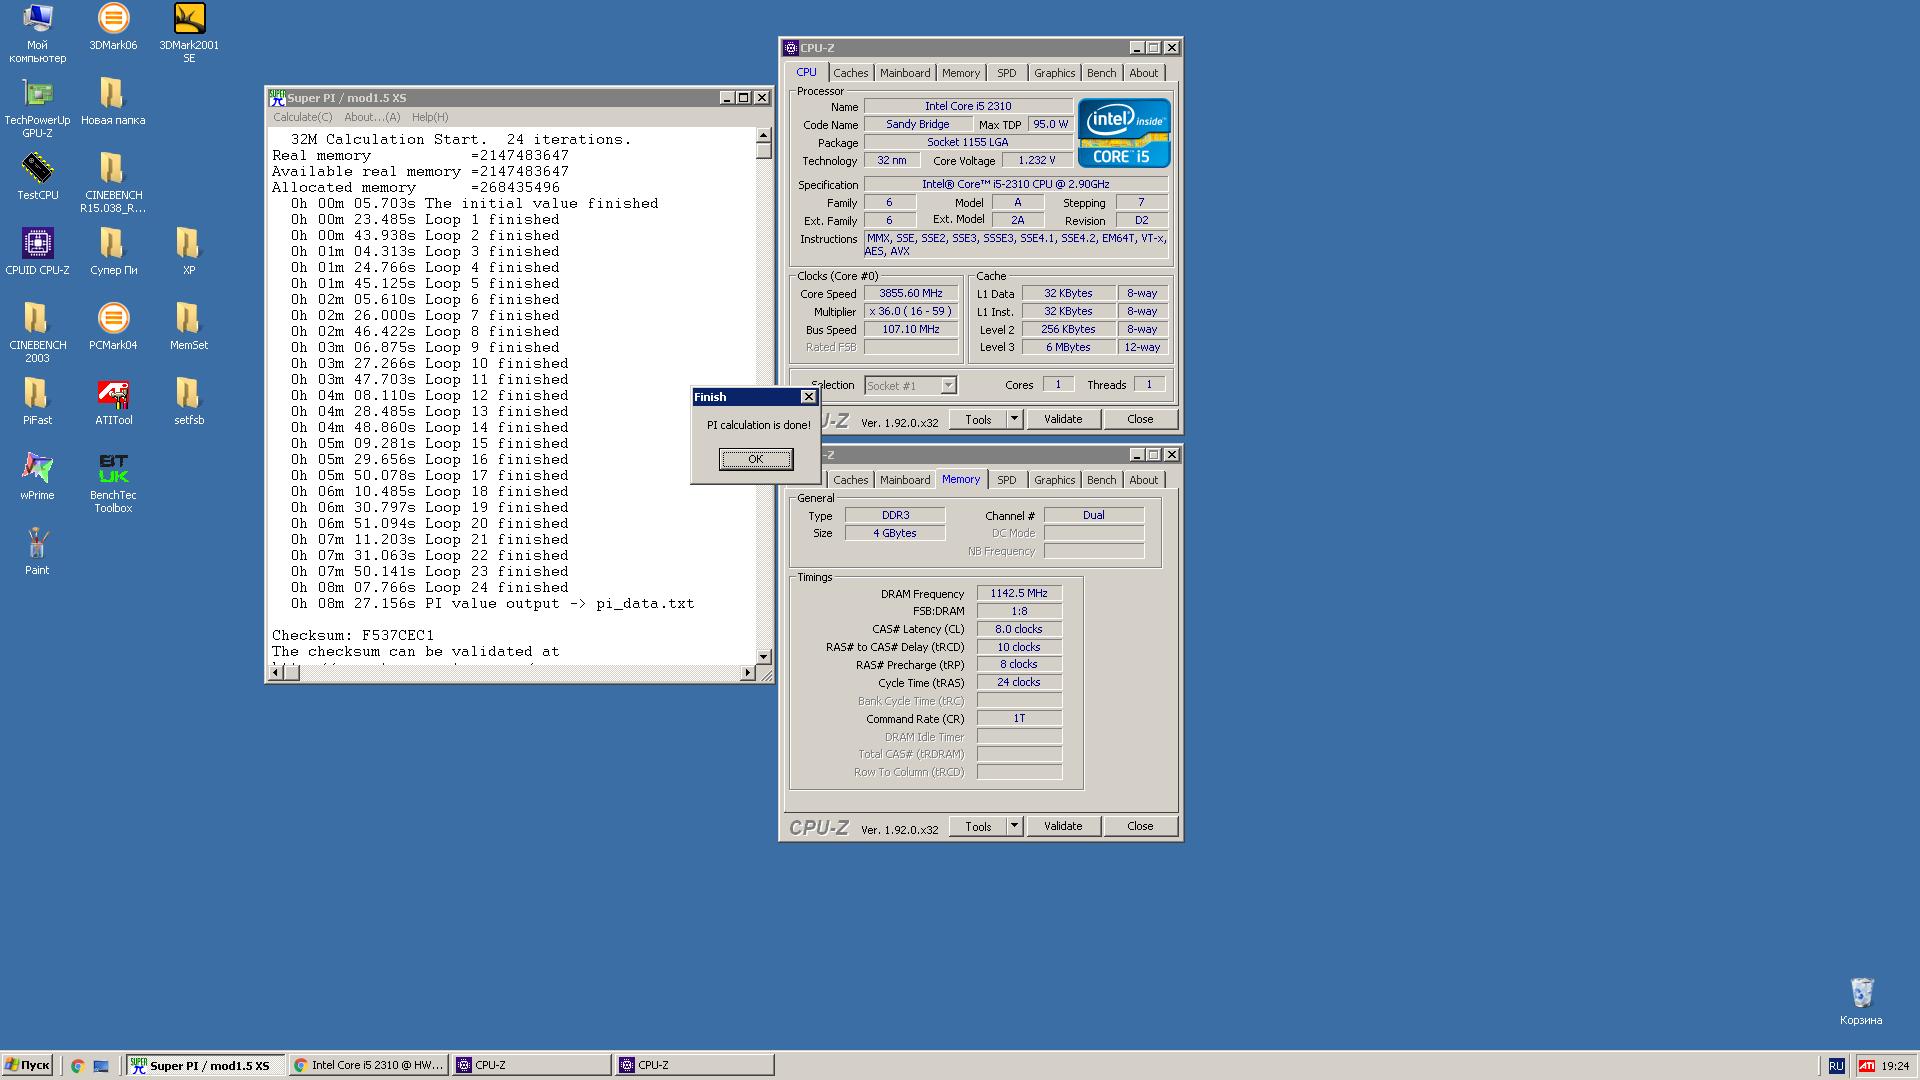Select CPU tab in top CPU-Z
The image size is (1920, 1080).
point(806,72)
